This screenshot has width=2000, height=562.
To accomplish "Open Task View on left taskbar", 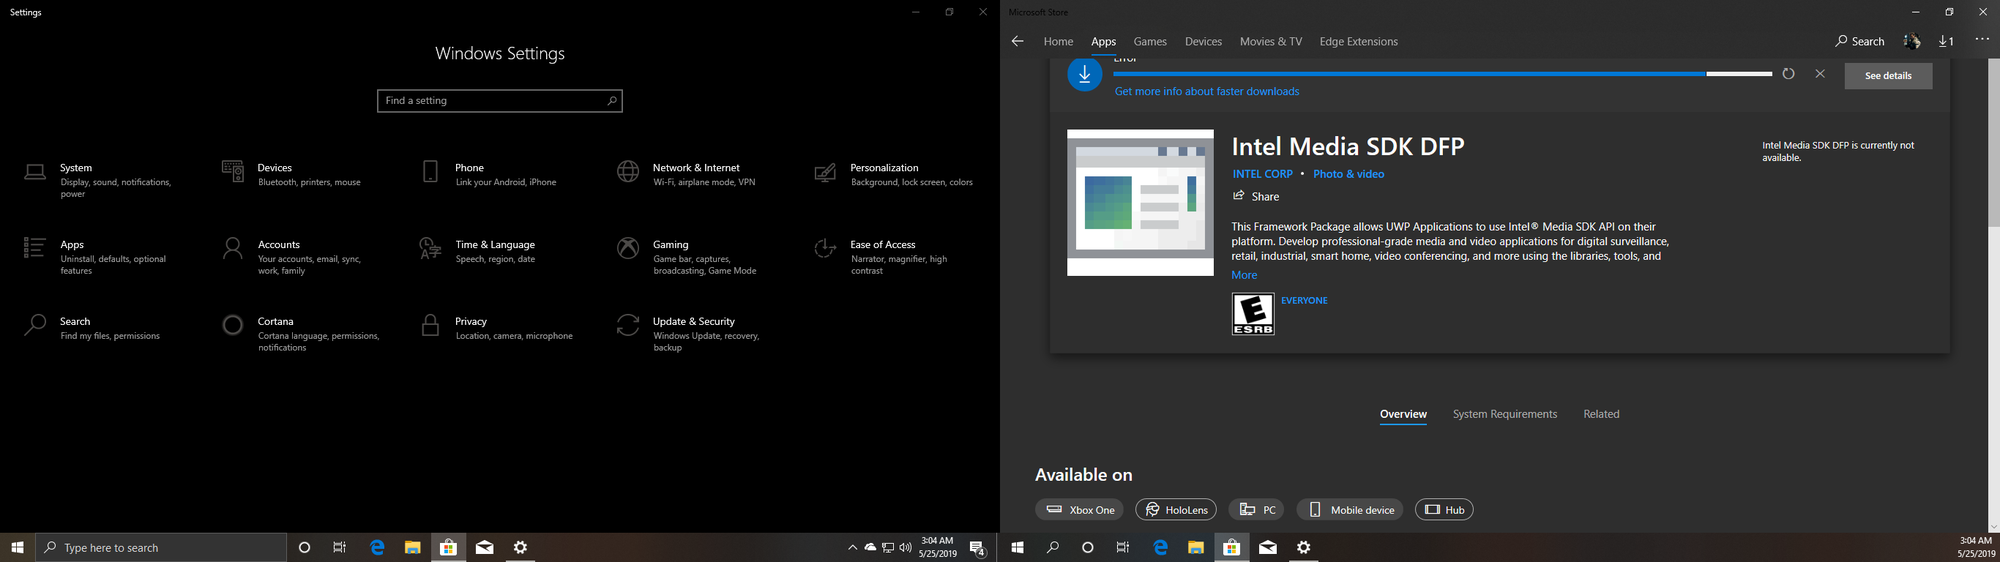I will point(340,547).
